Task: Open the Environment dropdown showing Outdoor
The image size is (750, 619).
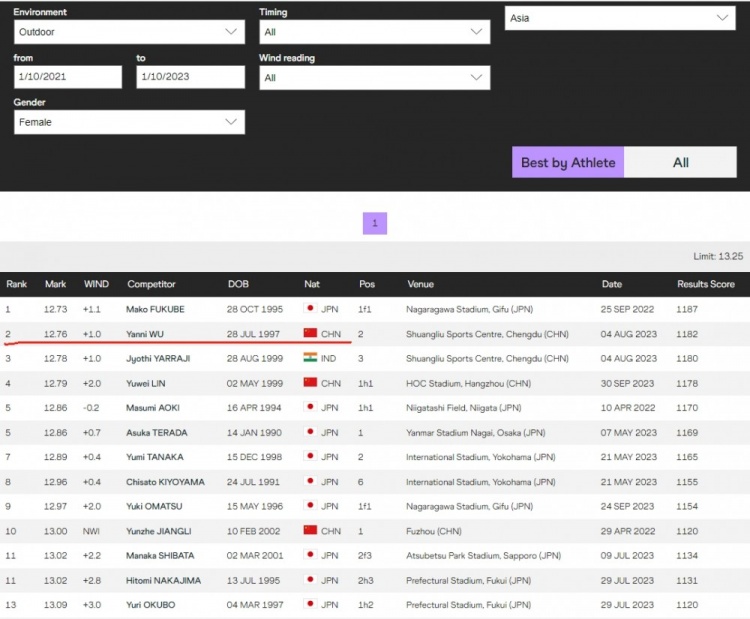Action: pos(129,32)
